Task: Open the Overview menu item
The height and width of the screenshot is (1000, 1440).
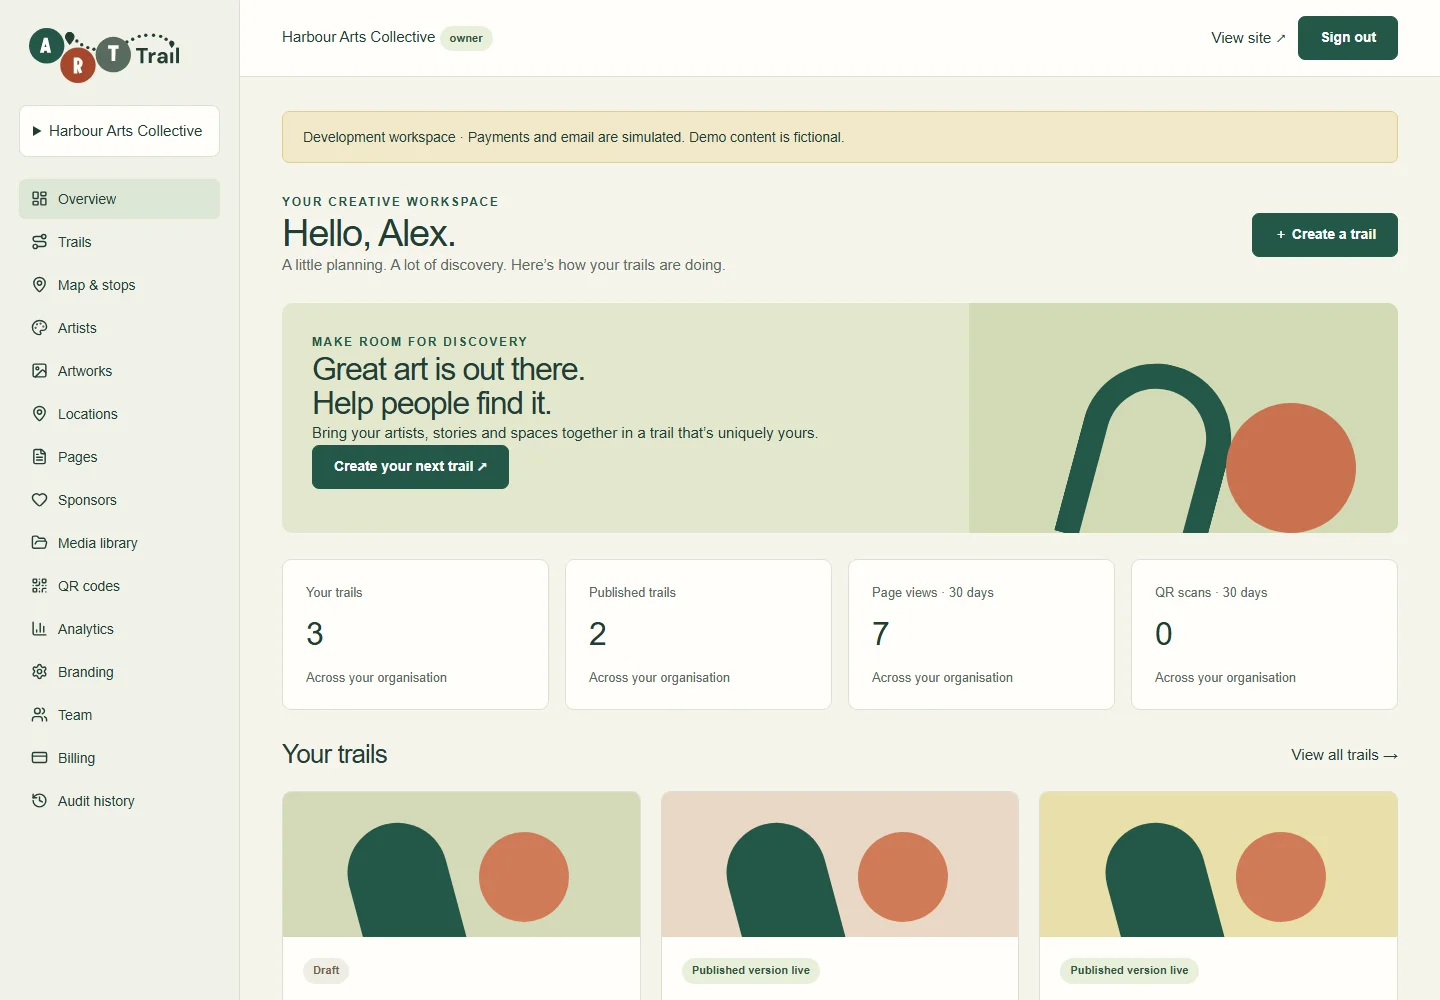Action: coord(119,199)
